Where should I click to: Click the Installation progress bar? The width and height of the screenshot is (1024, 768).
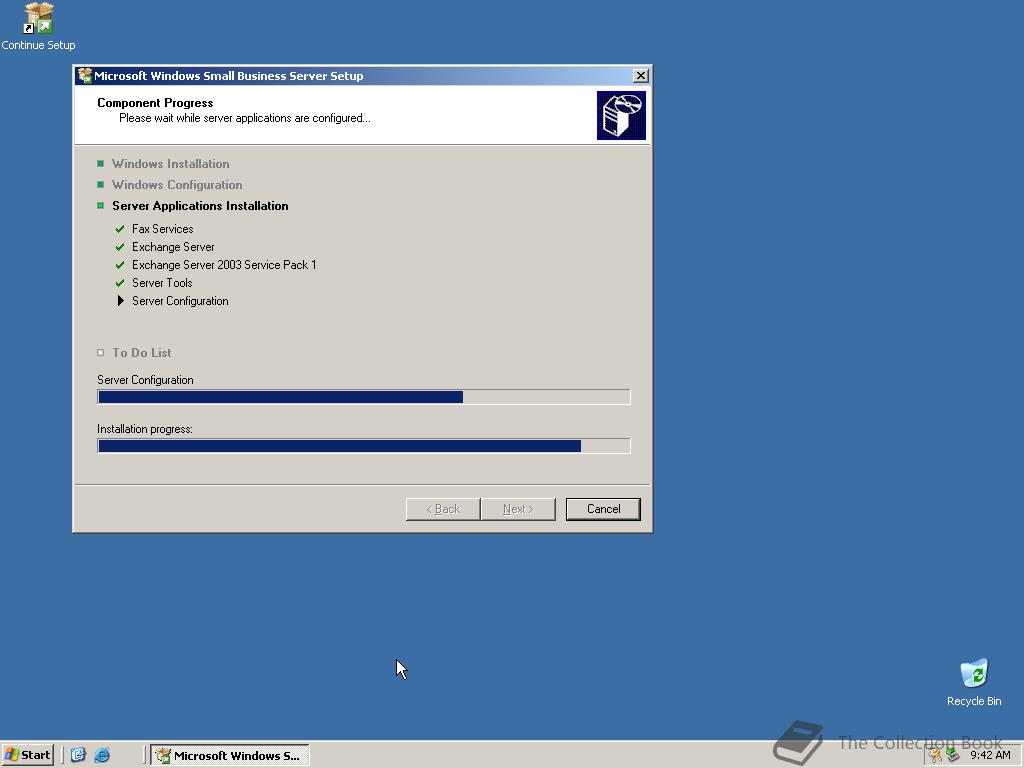pyautogui.click(x=364, y=445)
